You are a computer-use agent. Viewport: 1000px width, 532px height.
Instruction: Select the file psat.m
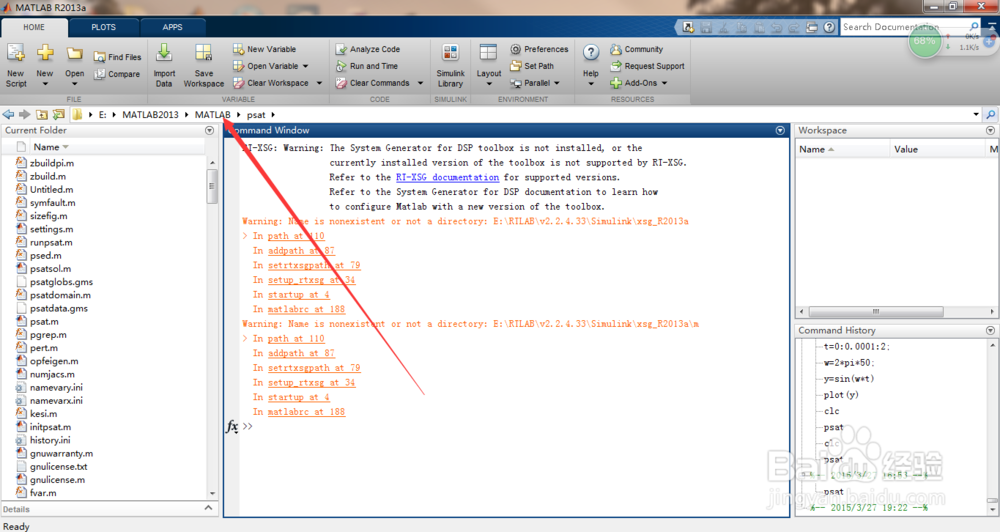(44, 321)
